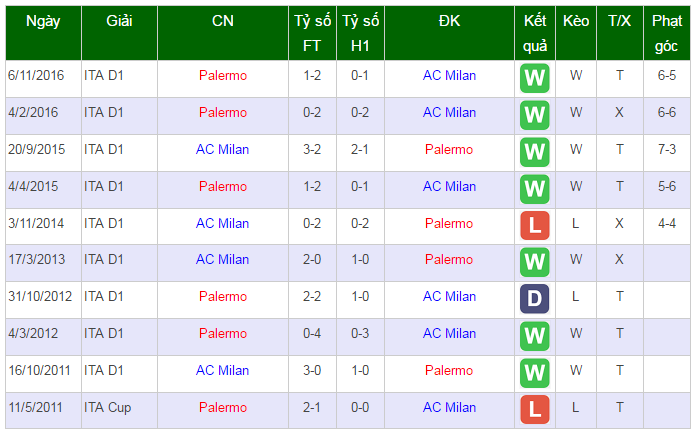697x435 pixels.
Task: Click the 7-3 corner count cell
Action: click(x=667, y=149)
